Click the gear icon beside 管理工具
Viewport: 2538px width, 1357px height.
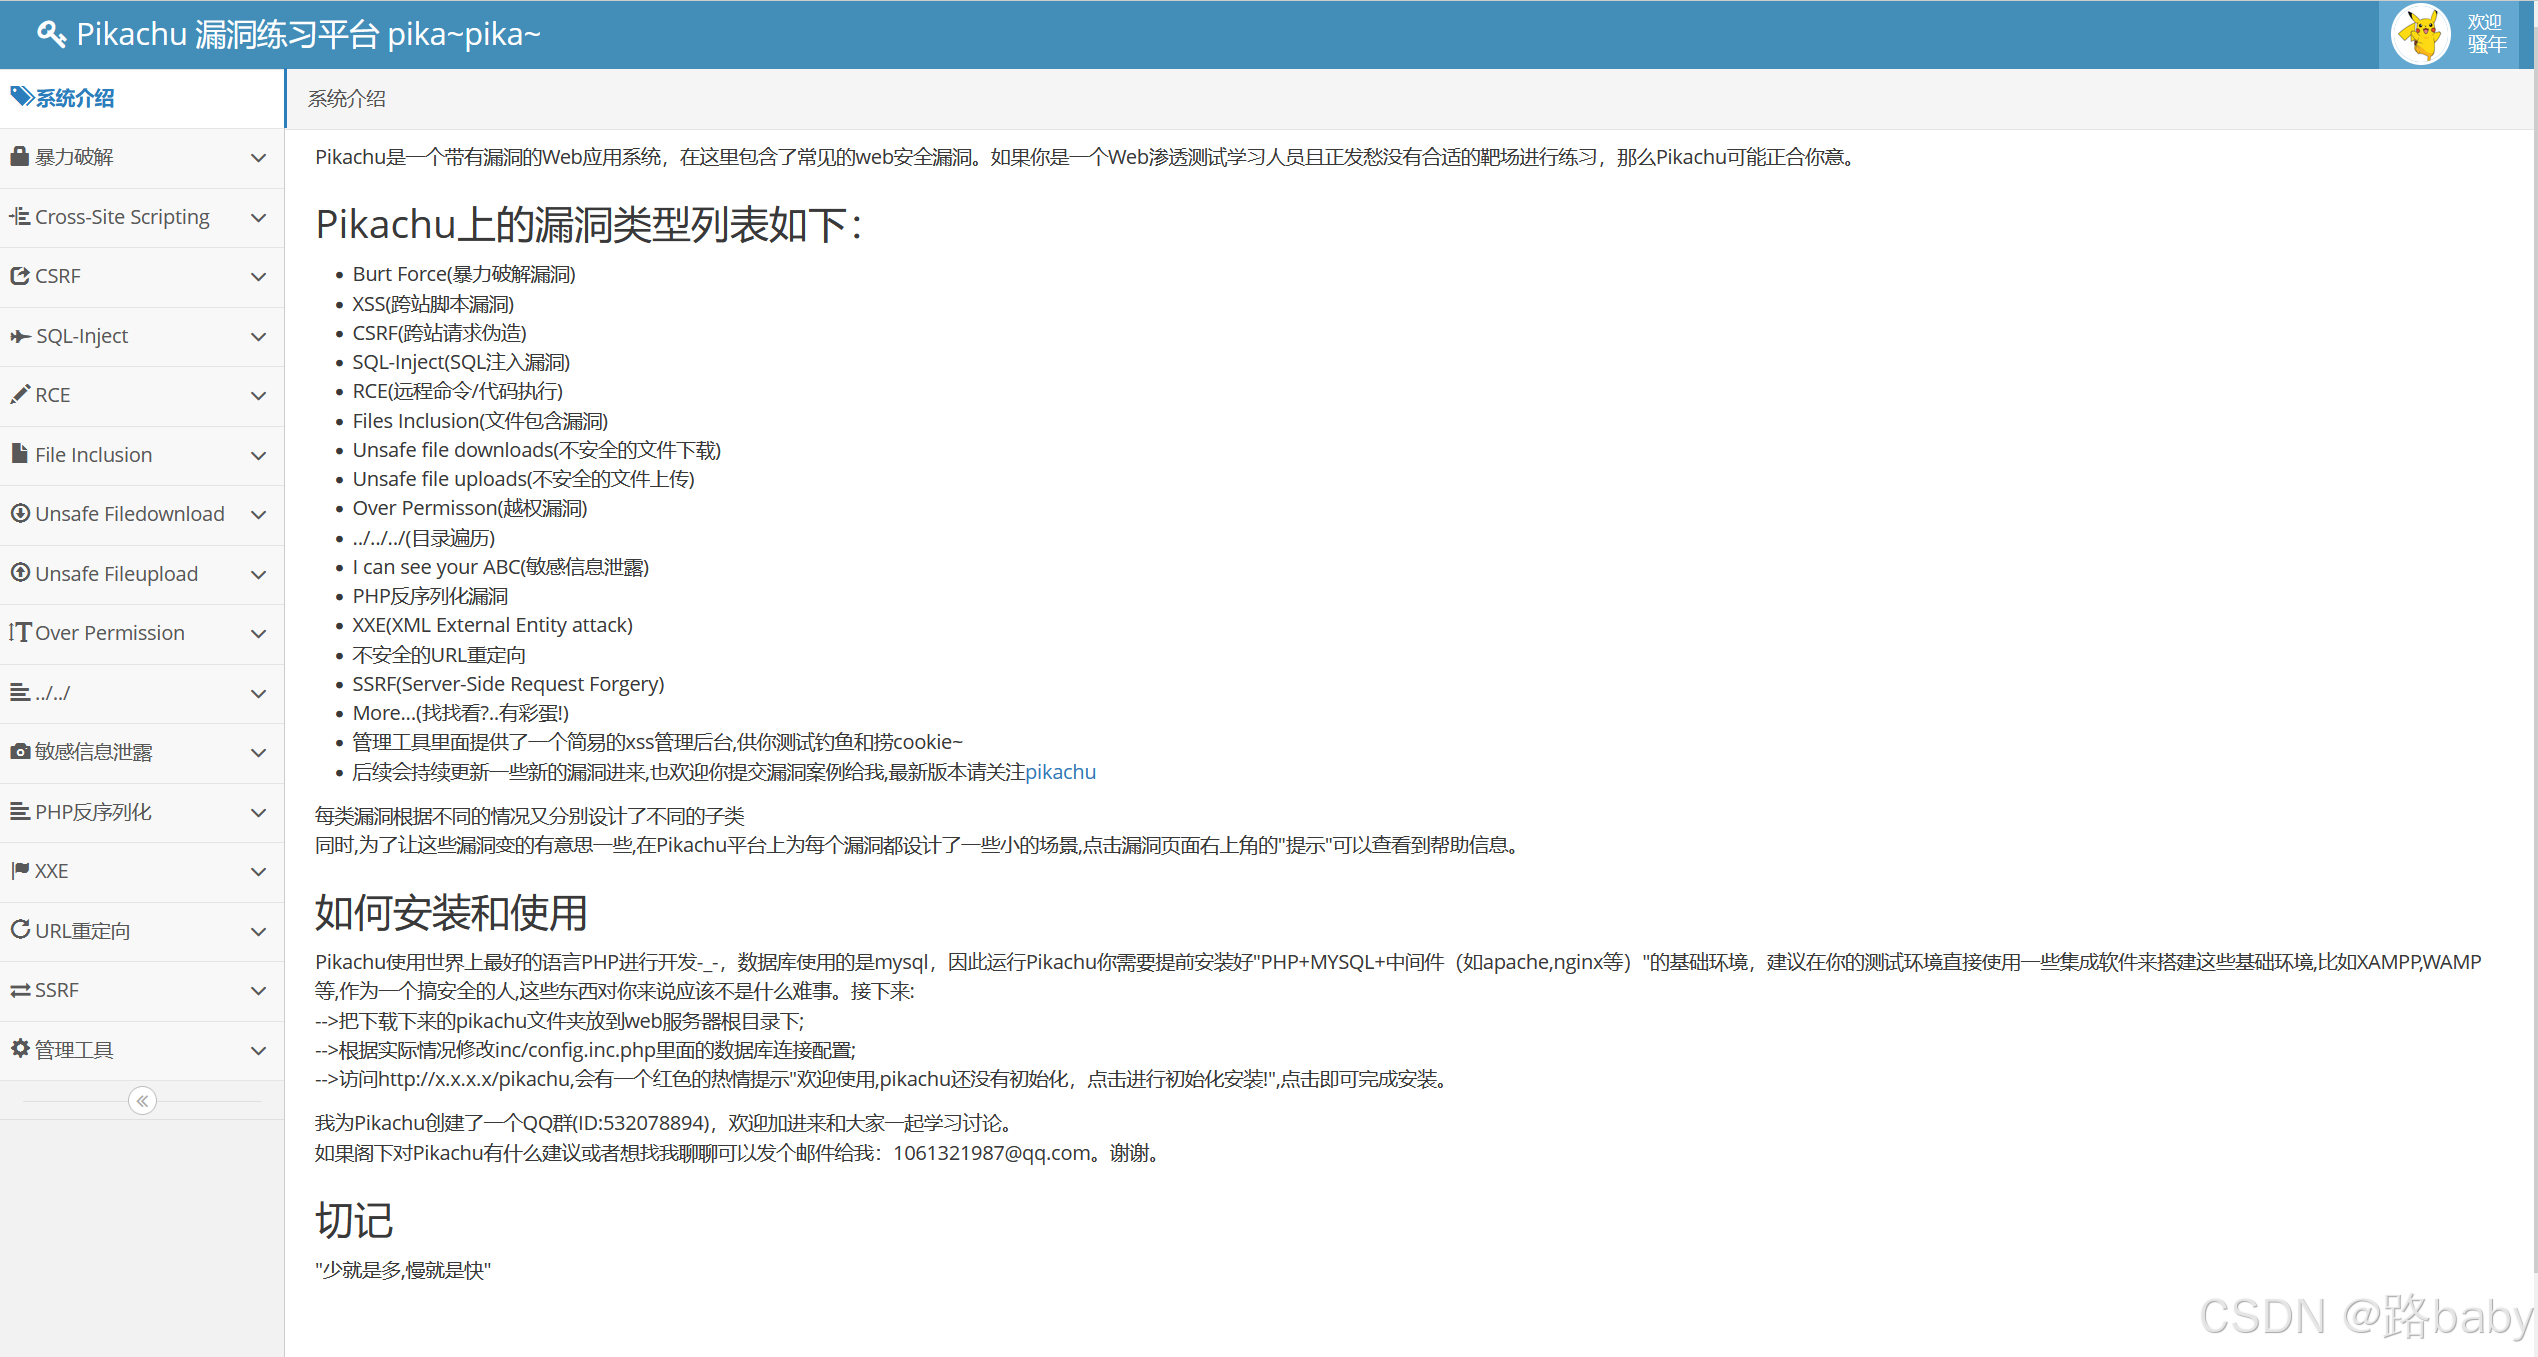(19, 1048)
